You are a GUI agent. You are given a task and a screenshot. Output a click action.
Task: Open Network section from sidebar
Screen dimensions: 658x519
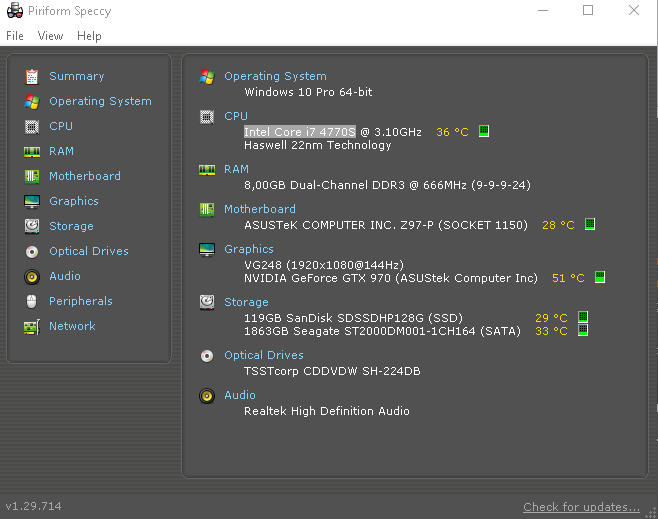coord(72,326)
